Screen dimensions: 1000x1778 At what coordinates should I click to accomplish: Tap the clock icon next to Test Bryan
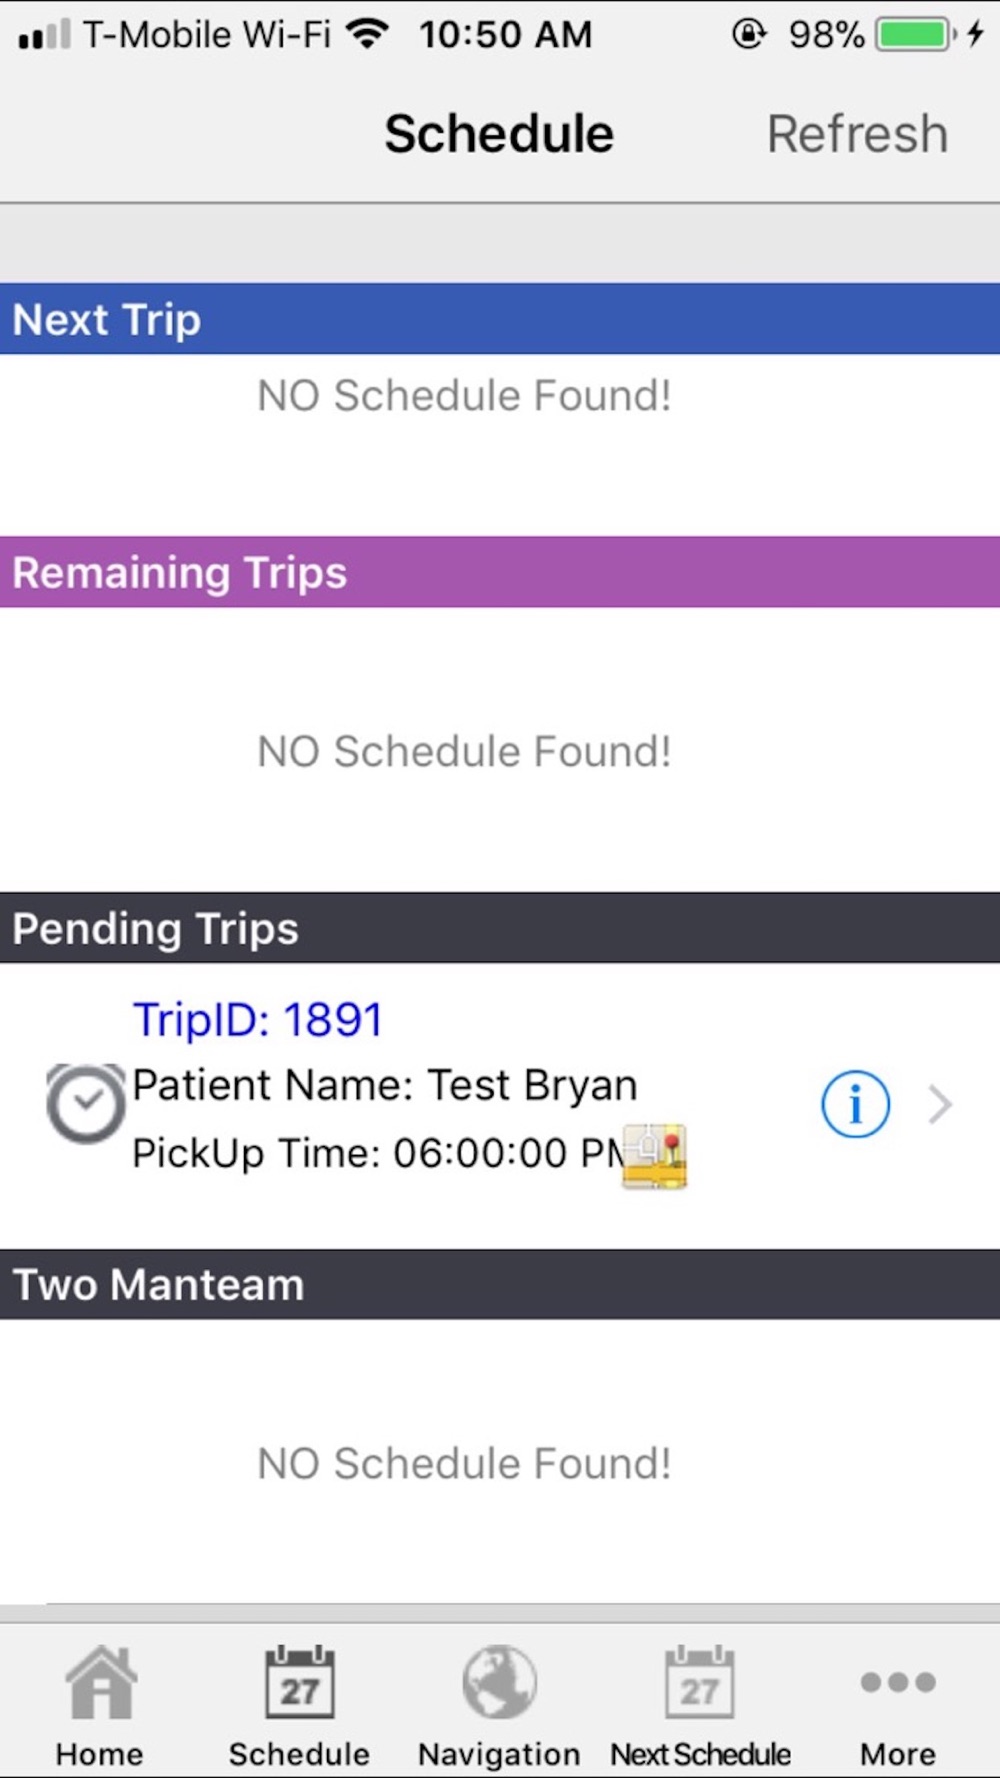pyautogui.click(x=86, y=1104)
